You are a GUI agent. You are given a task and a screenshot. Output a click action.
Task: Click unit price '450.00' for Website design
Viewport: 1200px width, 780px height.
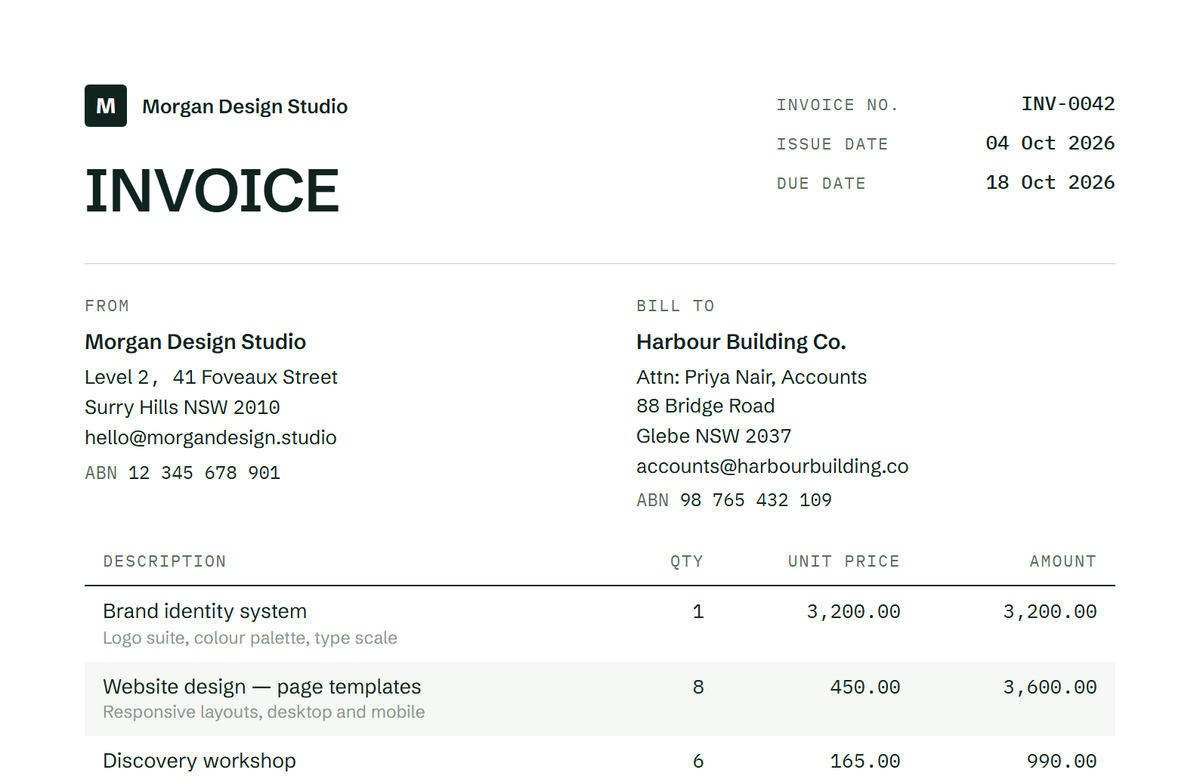[865, 687]
